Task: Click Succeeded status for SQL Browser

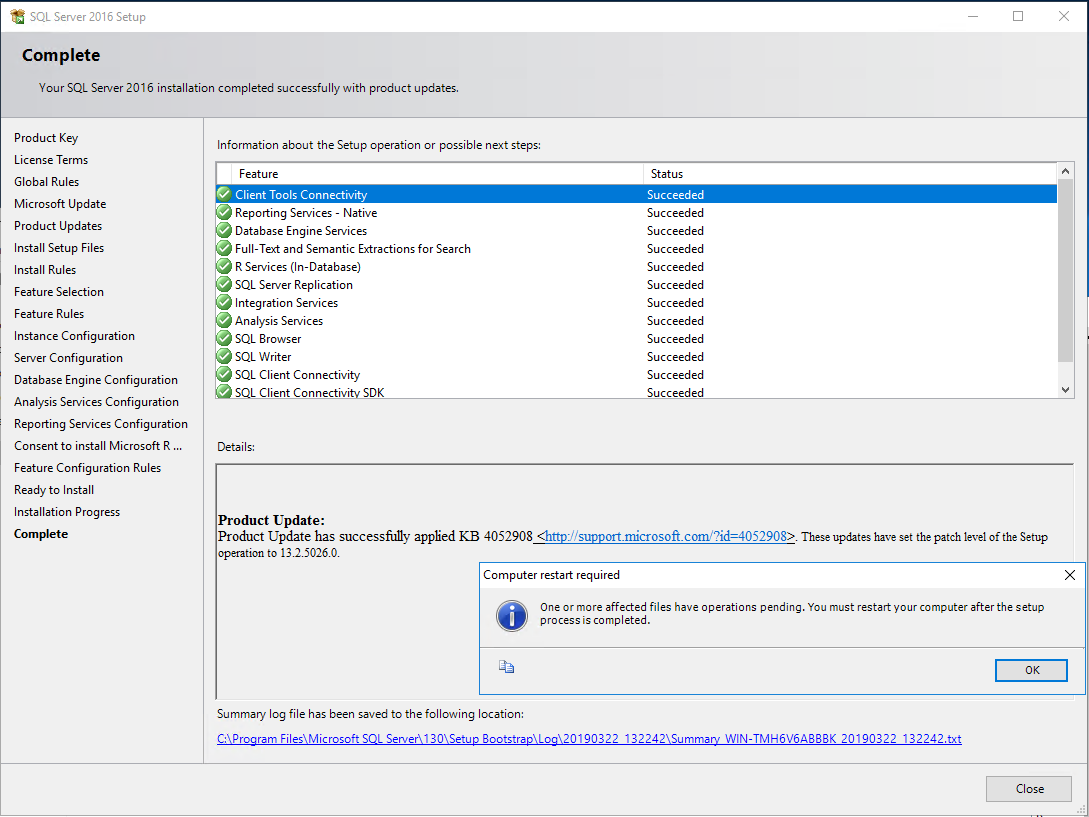Action: [x=675, y=339]
